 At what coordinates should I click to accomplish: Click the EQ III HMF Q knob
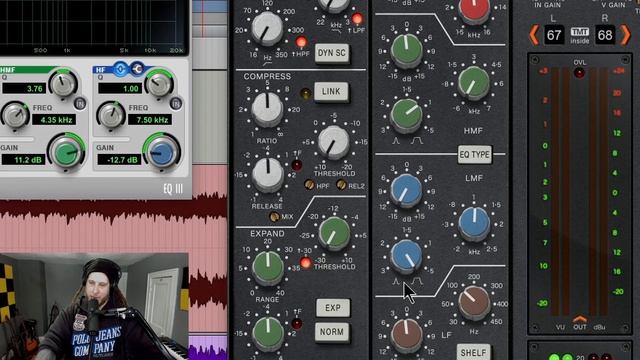pyautogui.click(x=63, y=83)
